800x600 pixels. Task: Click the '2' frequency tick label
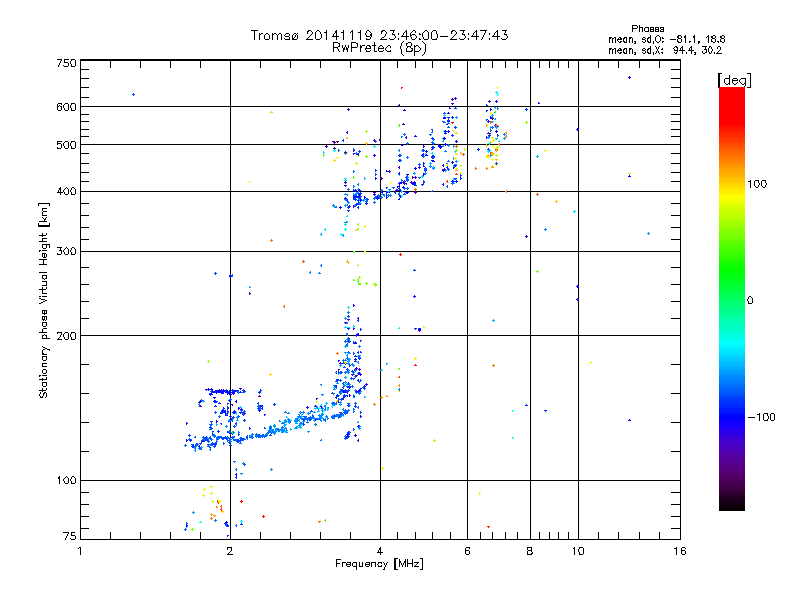230,551
